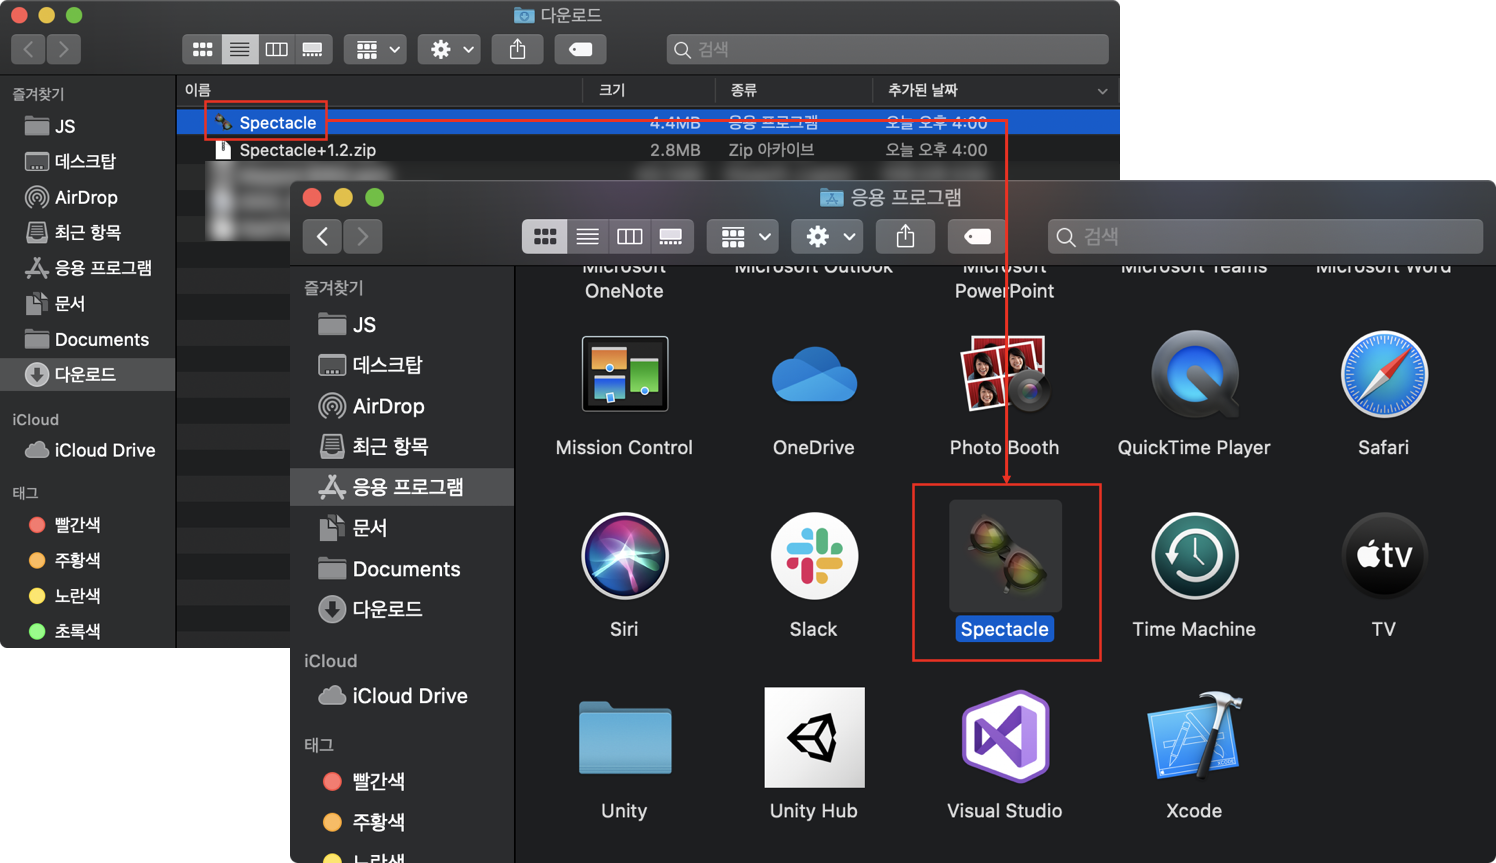Open the Mission Control app icon

[x=624, y=374]
